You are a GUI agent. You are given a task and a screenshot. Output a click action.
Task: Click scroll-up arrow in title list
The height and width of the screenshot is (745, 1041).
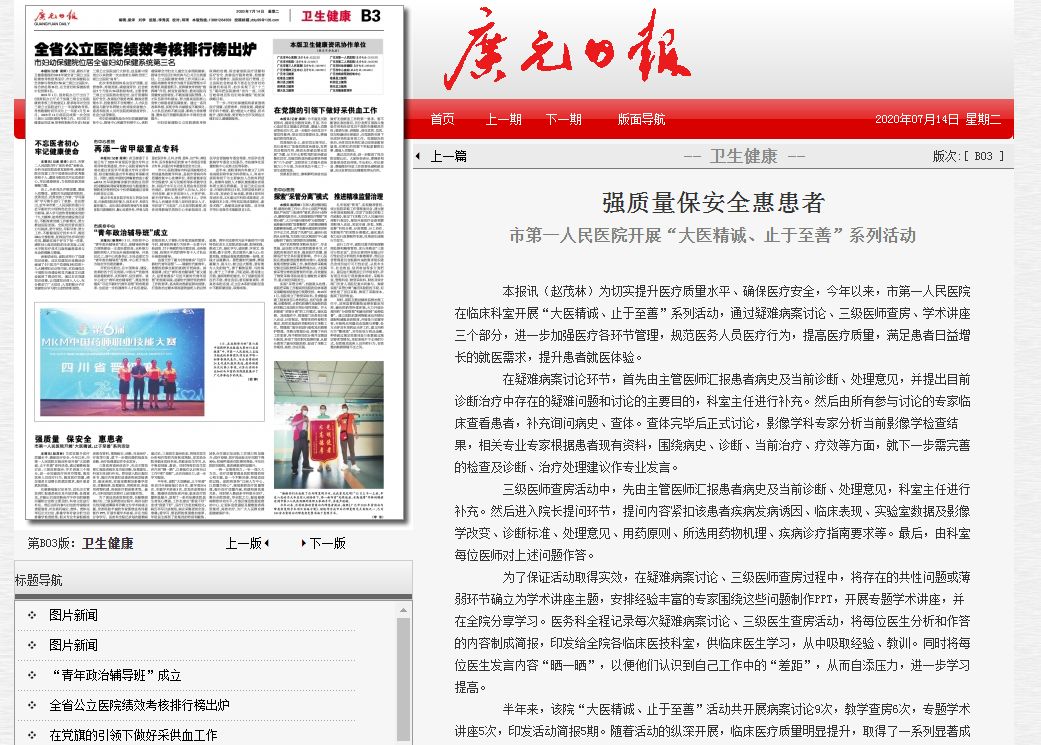(404, 608)
